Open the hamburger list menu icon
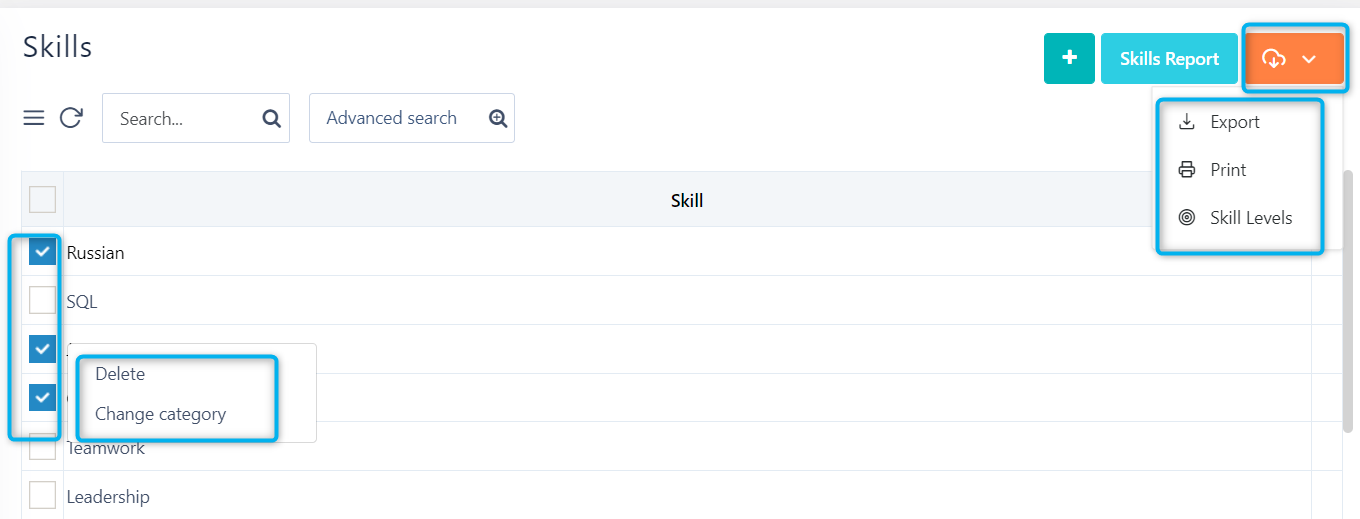 [x=34, y=118]
